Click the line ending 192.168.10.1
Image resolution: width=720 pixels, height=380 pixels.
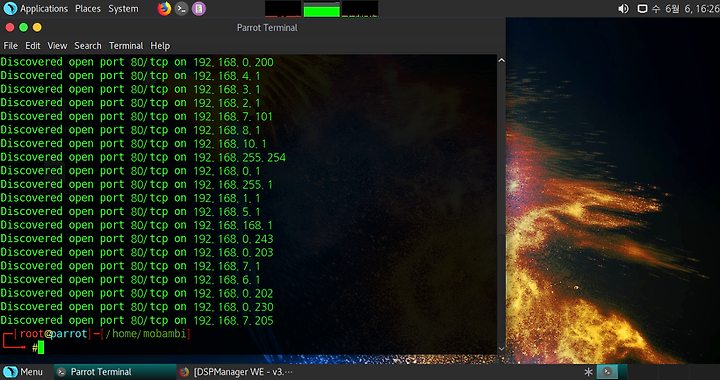[x=134, y=144]
